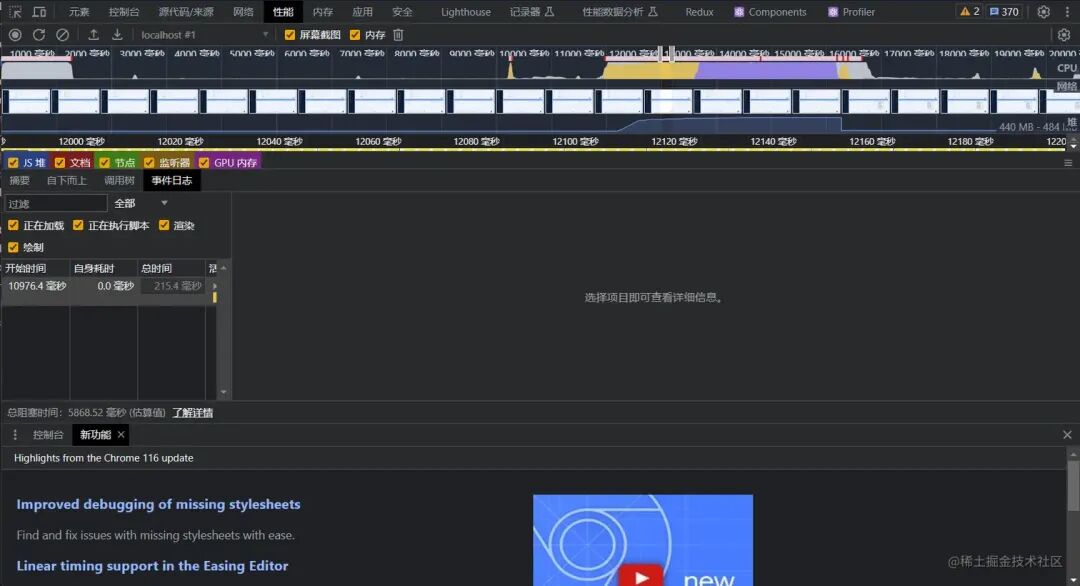Upload a profile with the load icon
This screenshot has height=586, width=1080.
(94, 34)
